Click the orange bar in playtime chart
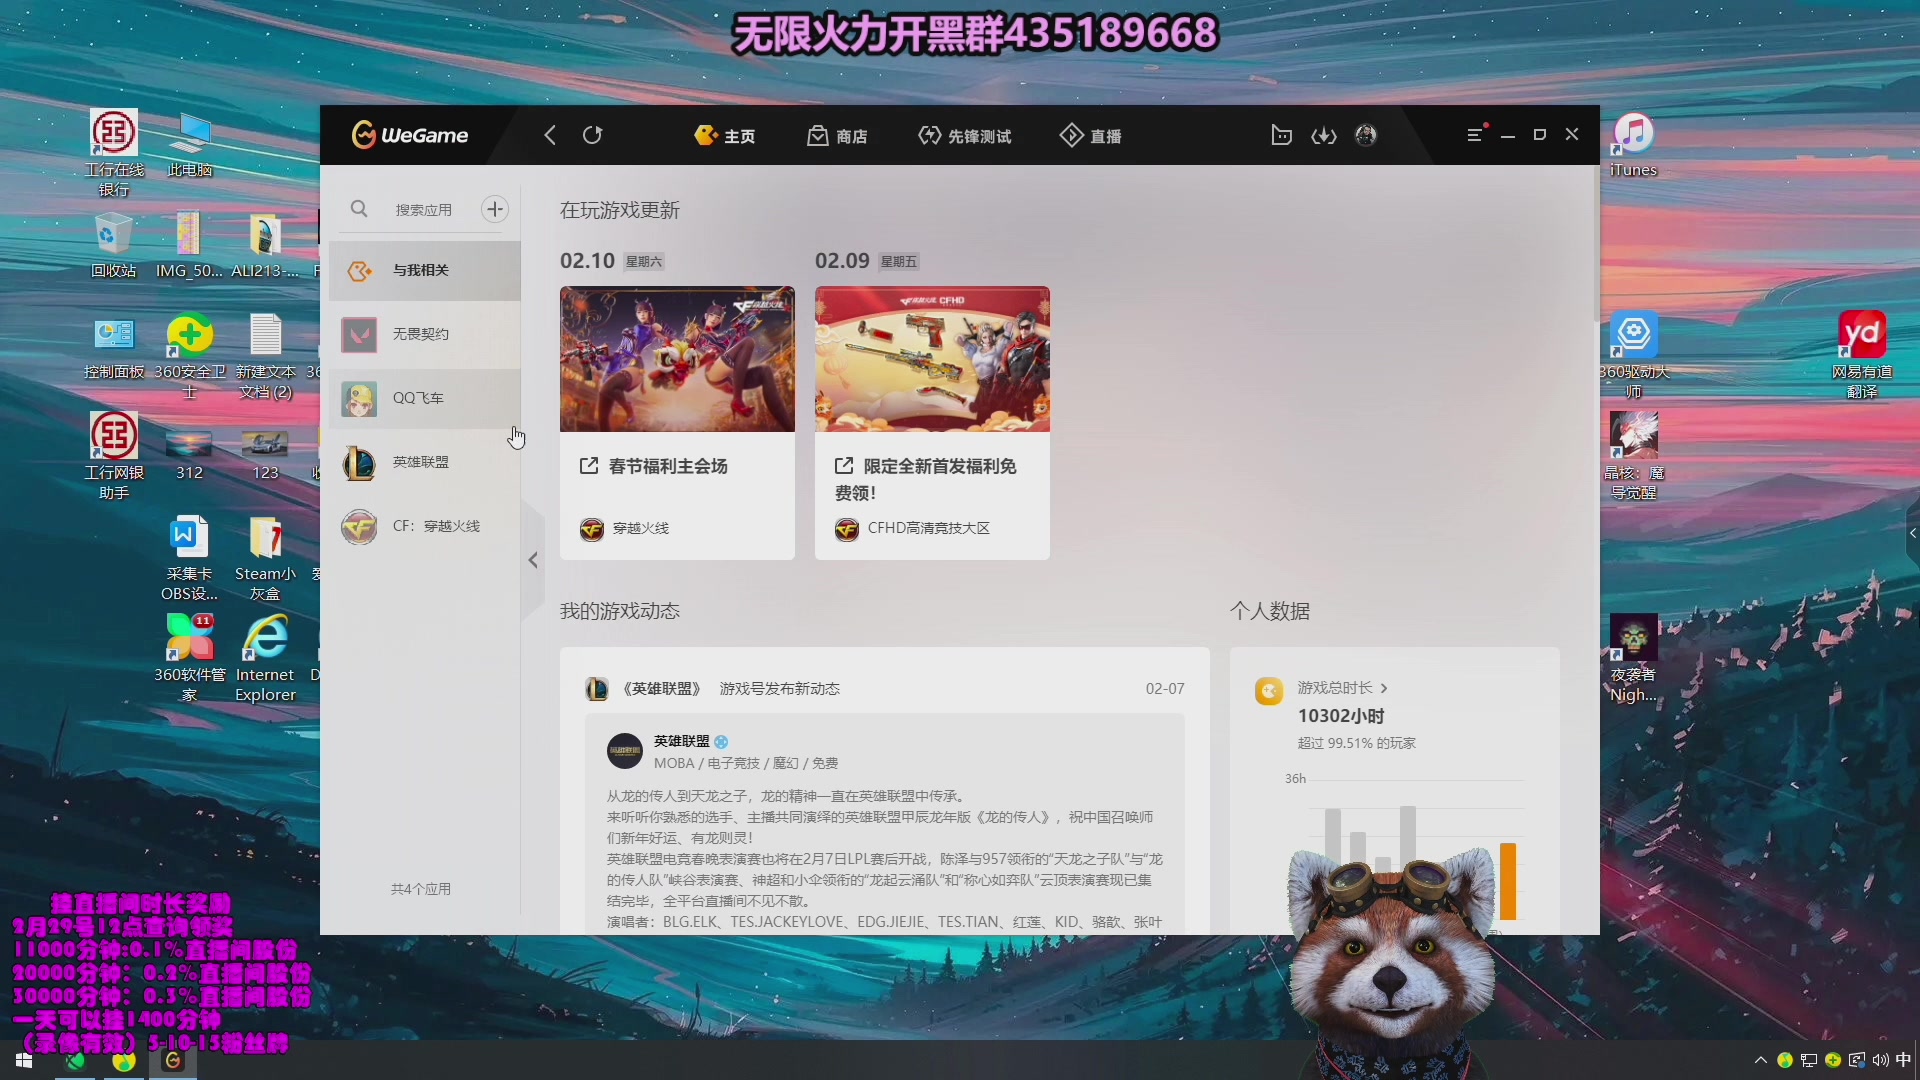The width and height of the screenshot is (1920, 1080). pyautogui.click(x=1508, y=881)
